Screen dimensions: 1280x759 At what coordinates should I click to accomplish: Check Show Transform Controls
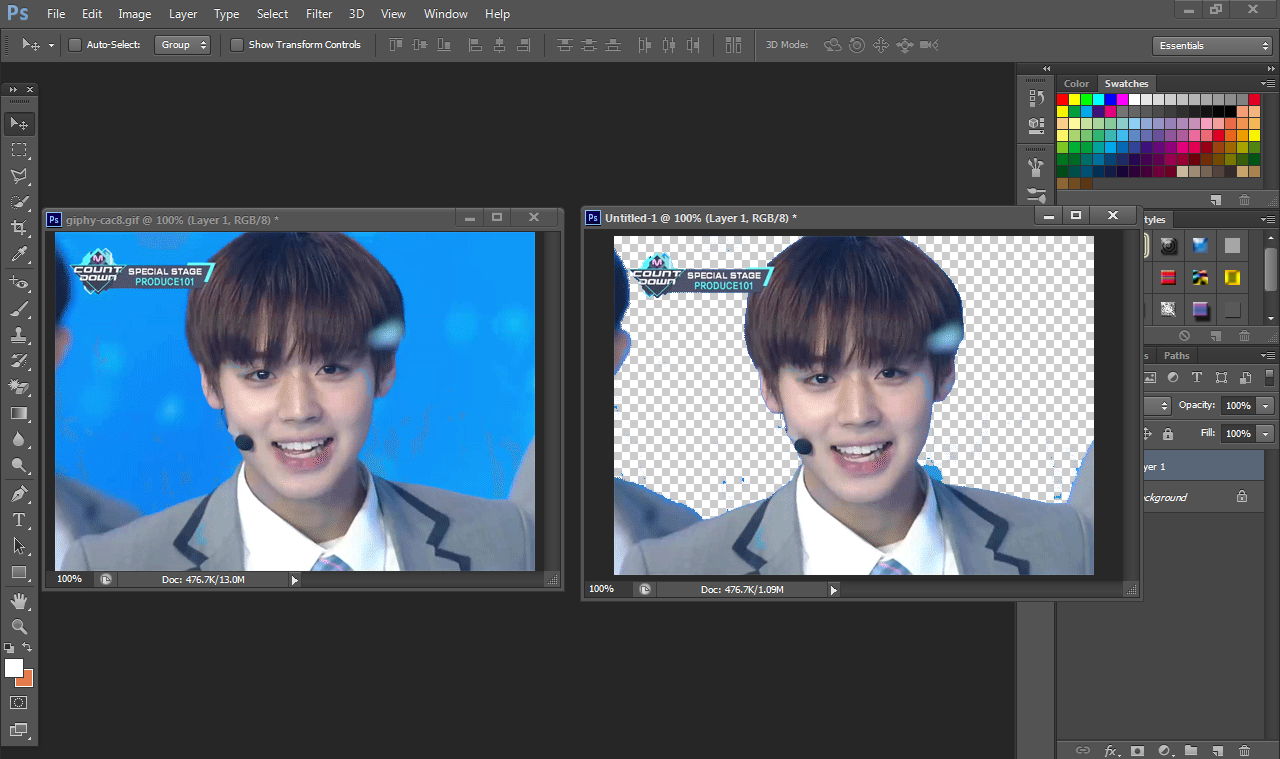(237, 45)
